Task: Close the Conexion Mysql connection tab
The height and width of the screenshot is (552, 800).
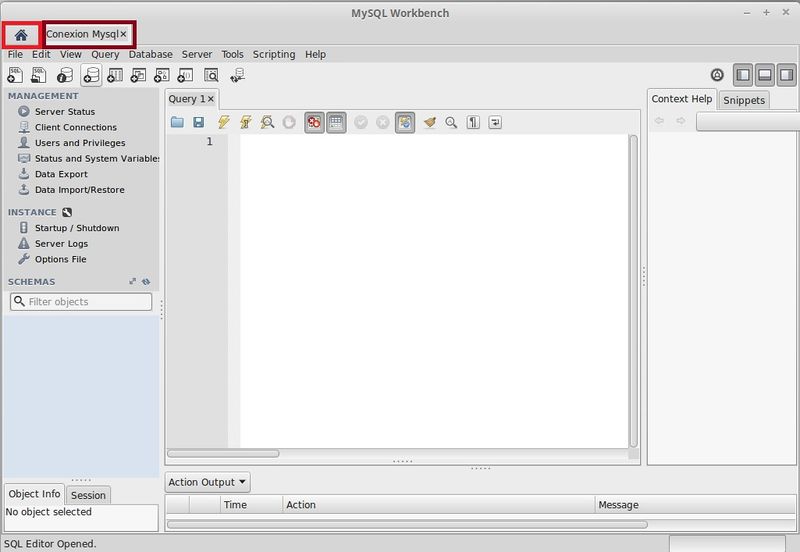Action: coord(123,34)
